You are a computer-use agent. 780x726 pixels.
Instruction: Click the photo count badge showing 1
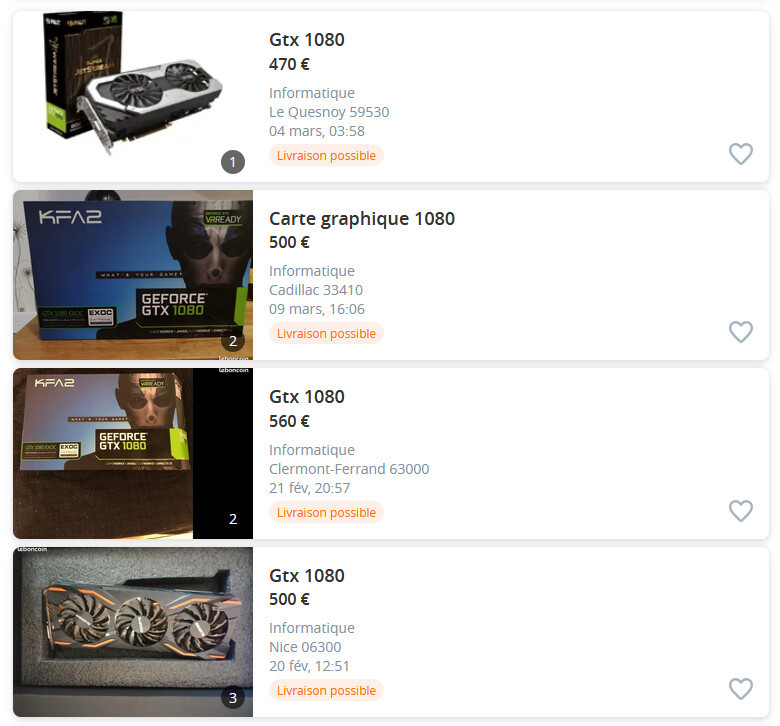point(233,162)
